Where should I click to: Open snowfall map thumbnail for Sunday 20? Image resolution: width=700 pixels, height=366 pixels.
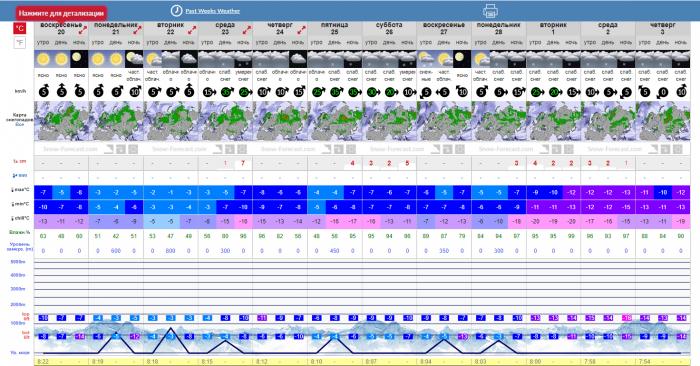62,121
